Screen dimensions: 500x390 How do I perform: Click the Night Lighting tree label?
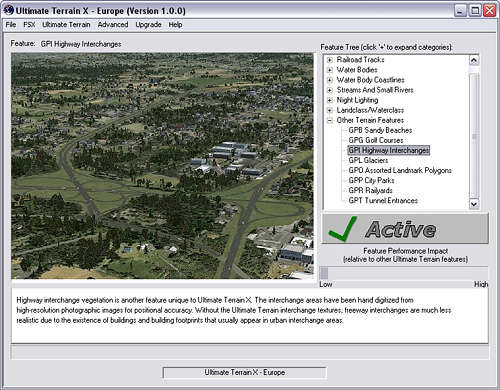[x=357, y=100]
